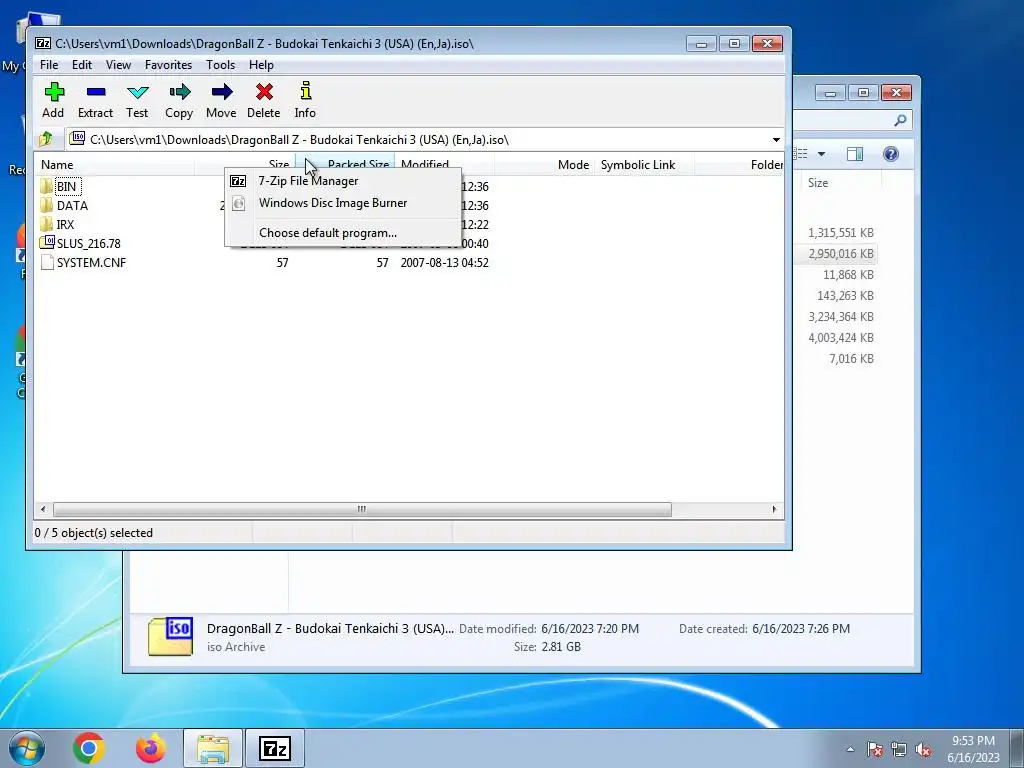The image size is (1024, 768).
Task: Choose Windows Disc Image Burner entry
Action: pyautogui.click(x=343, y=203)
